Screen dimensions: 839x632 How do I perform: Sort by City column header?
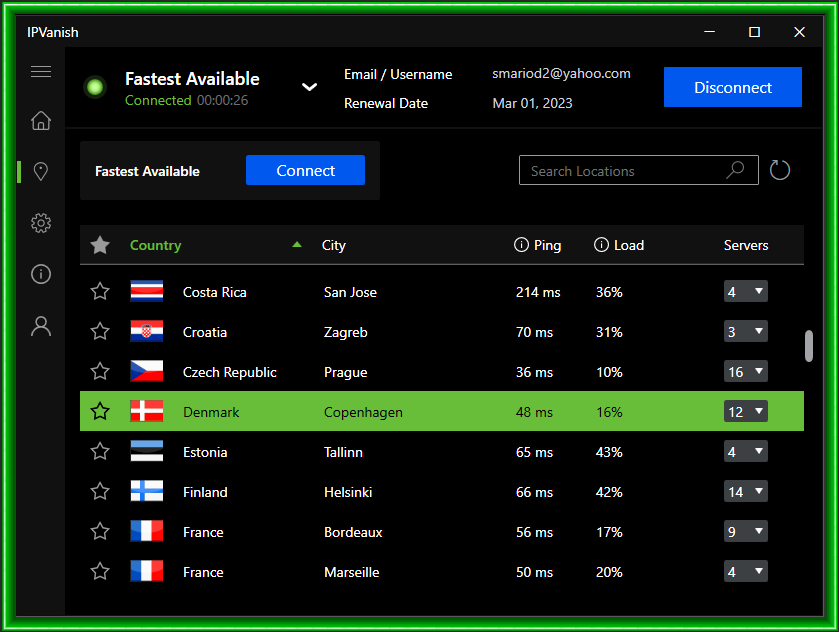click(x=333, y=245)
